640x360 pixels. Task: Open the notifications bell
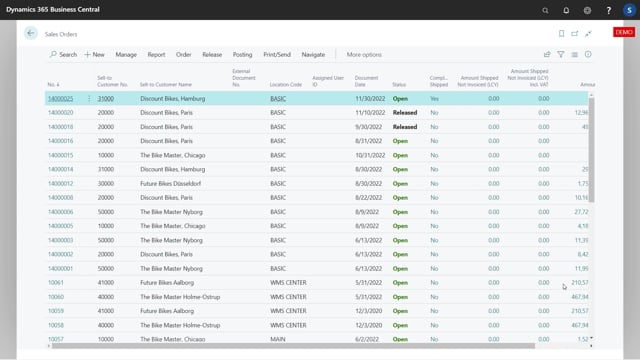coord(566,10)
